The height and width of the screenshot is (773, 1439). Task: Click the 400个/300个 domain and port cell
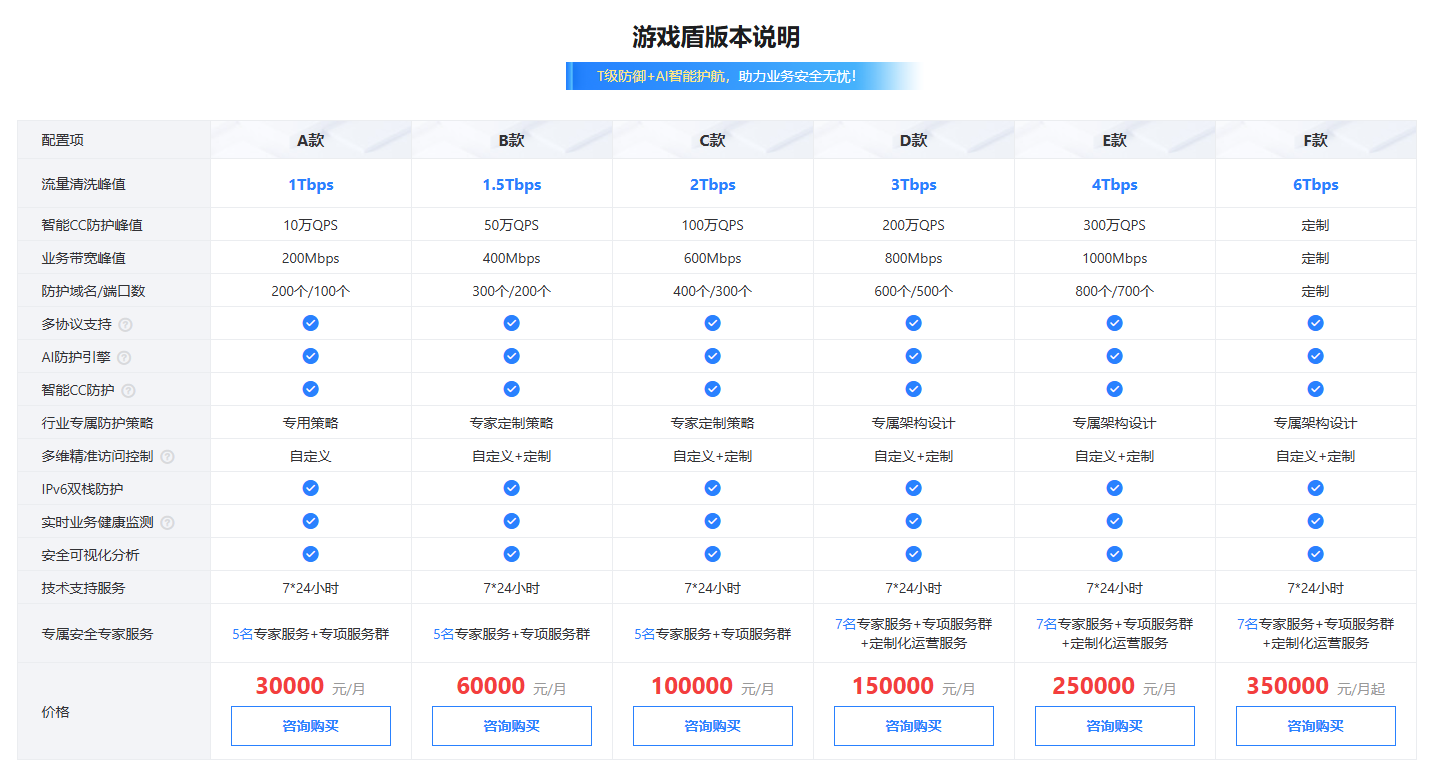(713, 291)
